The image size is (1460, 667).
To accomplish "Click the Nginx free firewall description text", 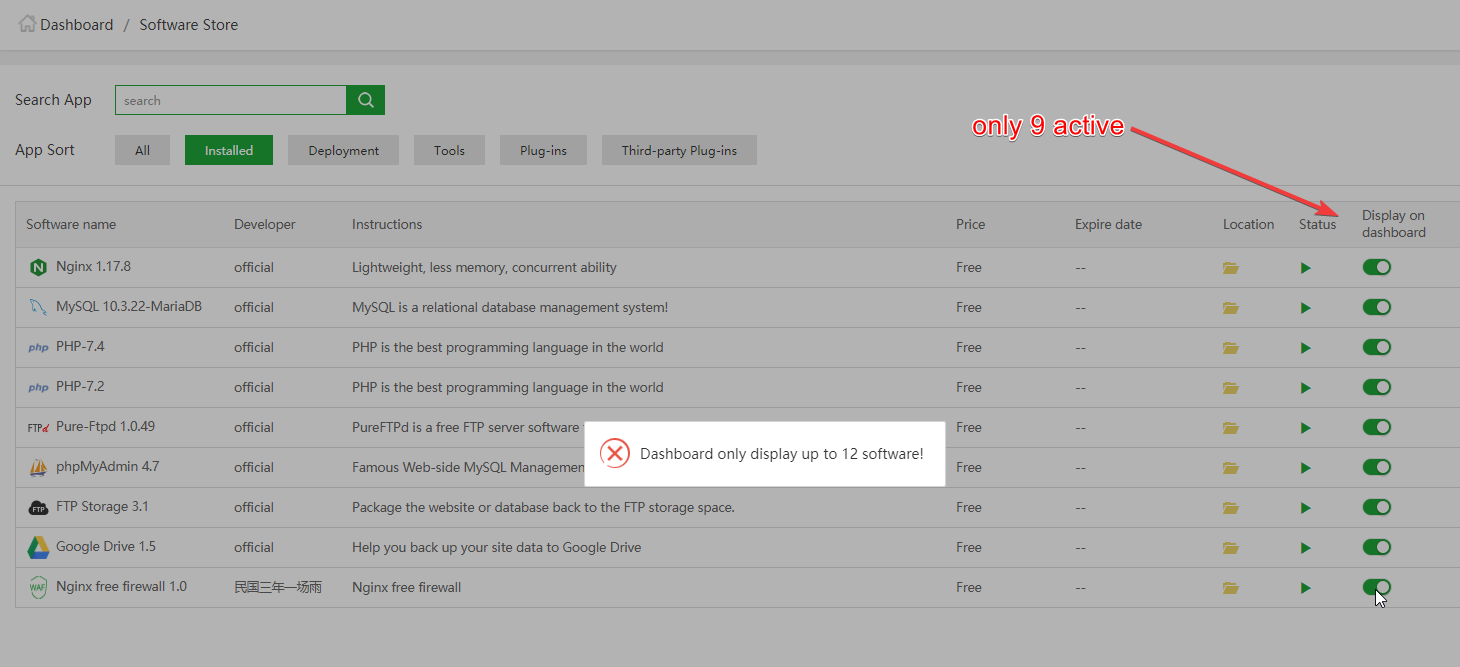I will pyautogui.click(x=406, y=587).
